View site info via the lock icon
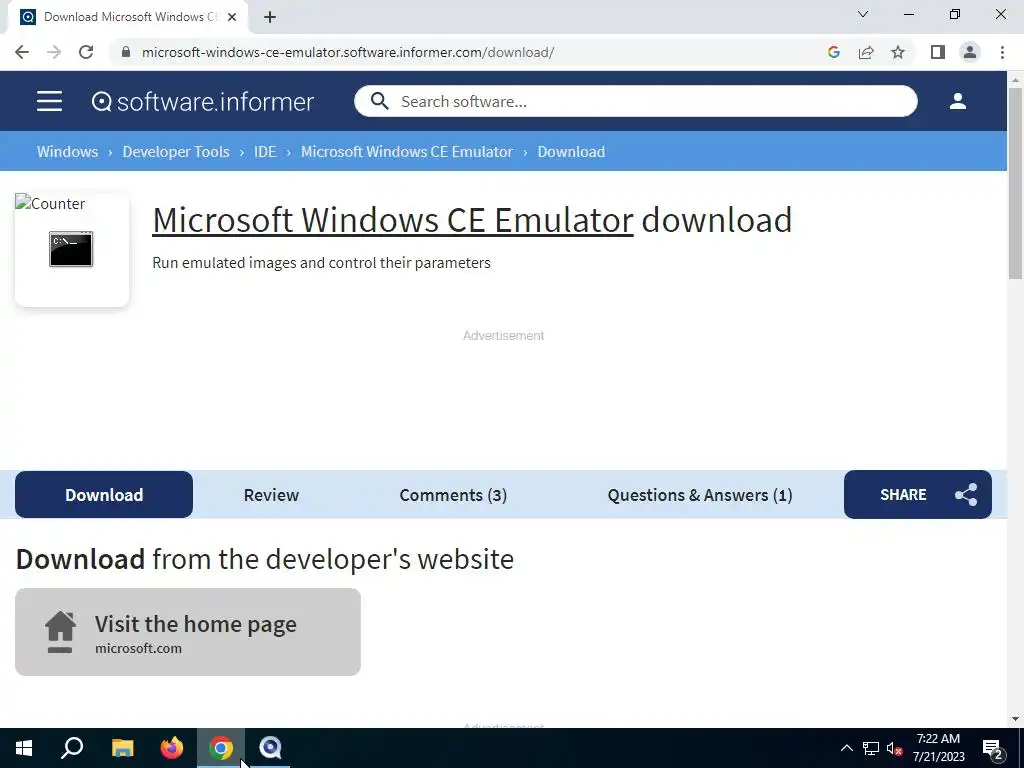Screen dimensions: 1024x768 (126, 52)
